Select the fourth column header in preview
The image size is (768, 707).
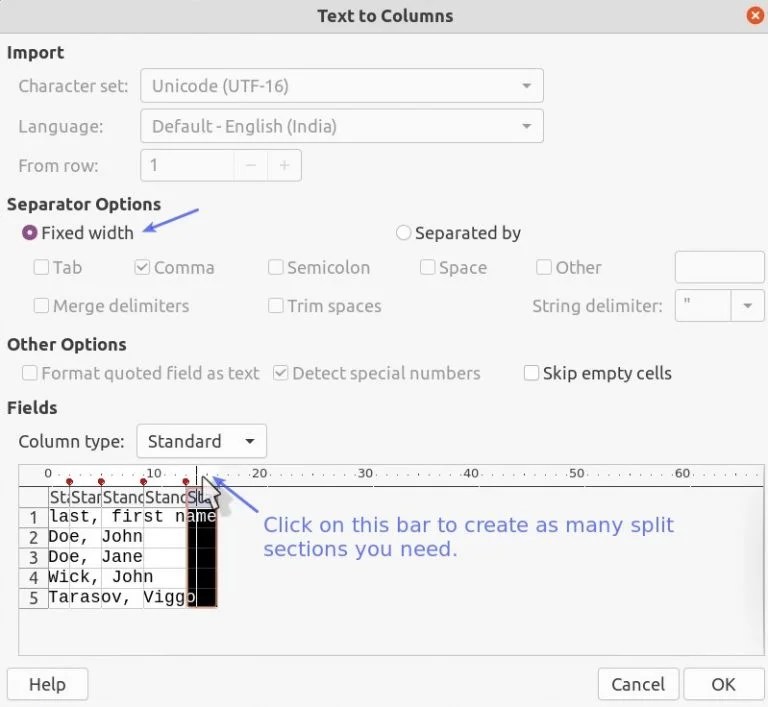(x=165, y=497)
